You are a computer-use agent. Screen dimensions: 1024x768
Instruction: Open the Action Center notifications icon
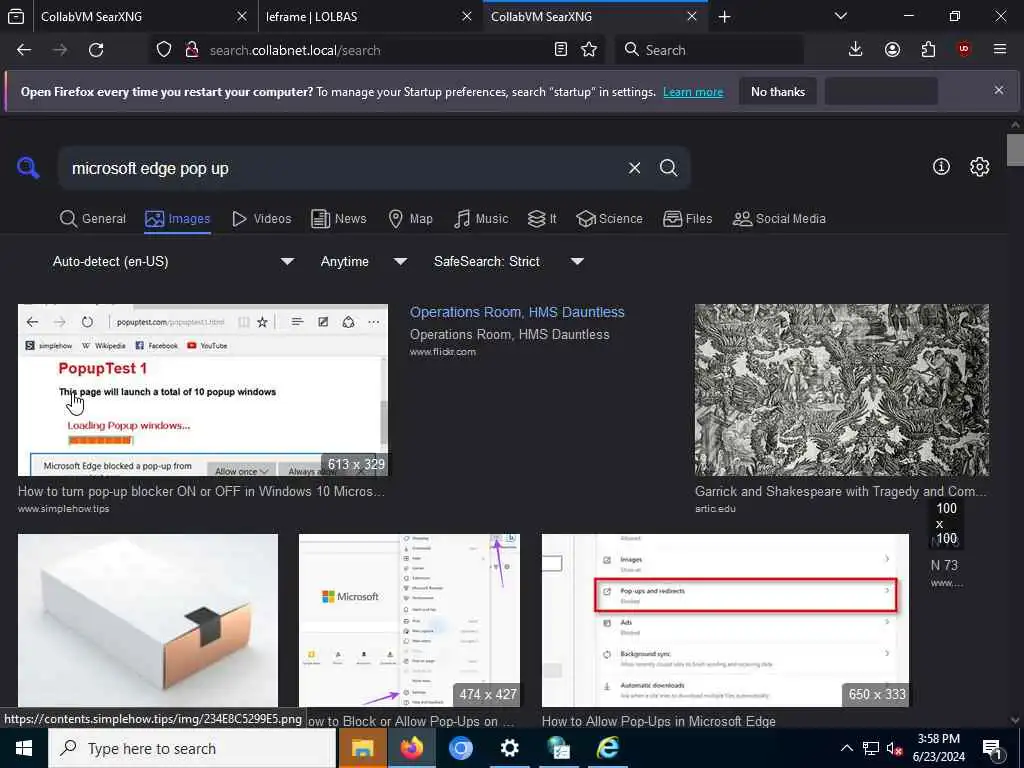pos(992,748)
